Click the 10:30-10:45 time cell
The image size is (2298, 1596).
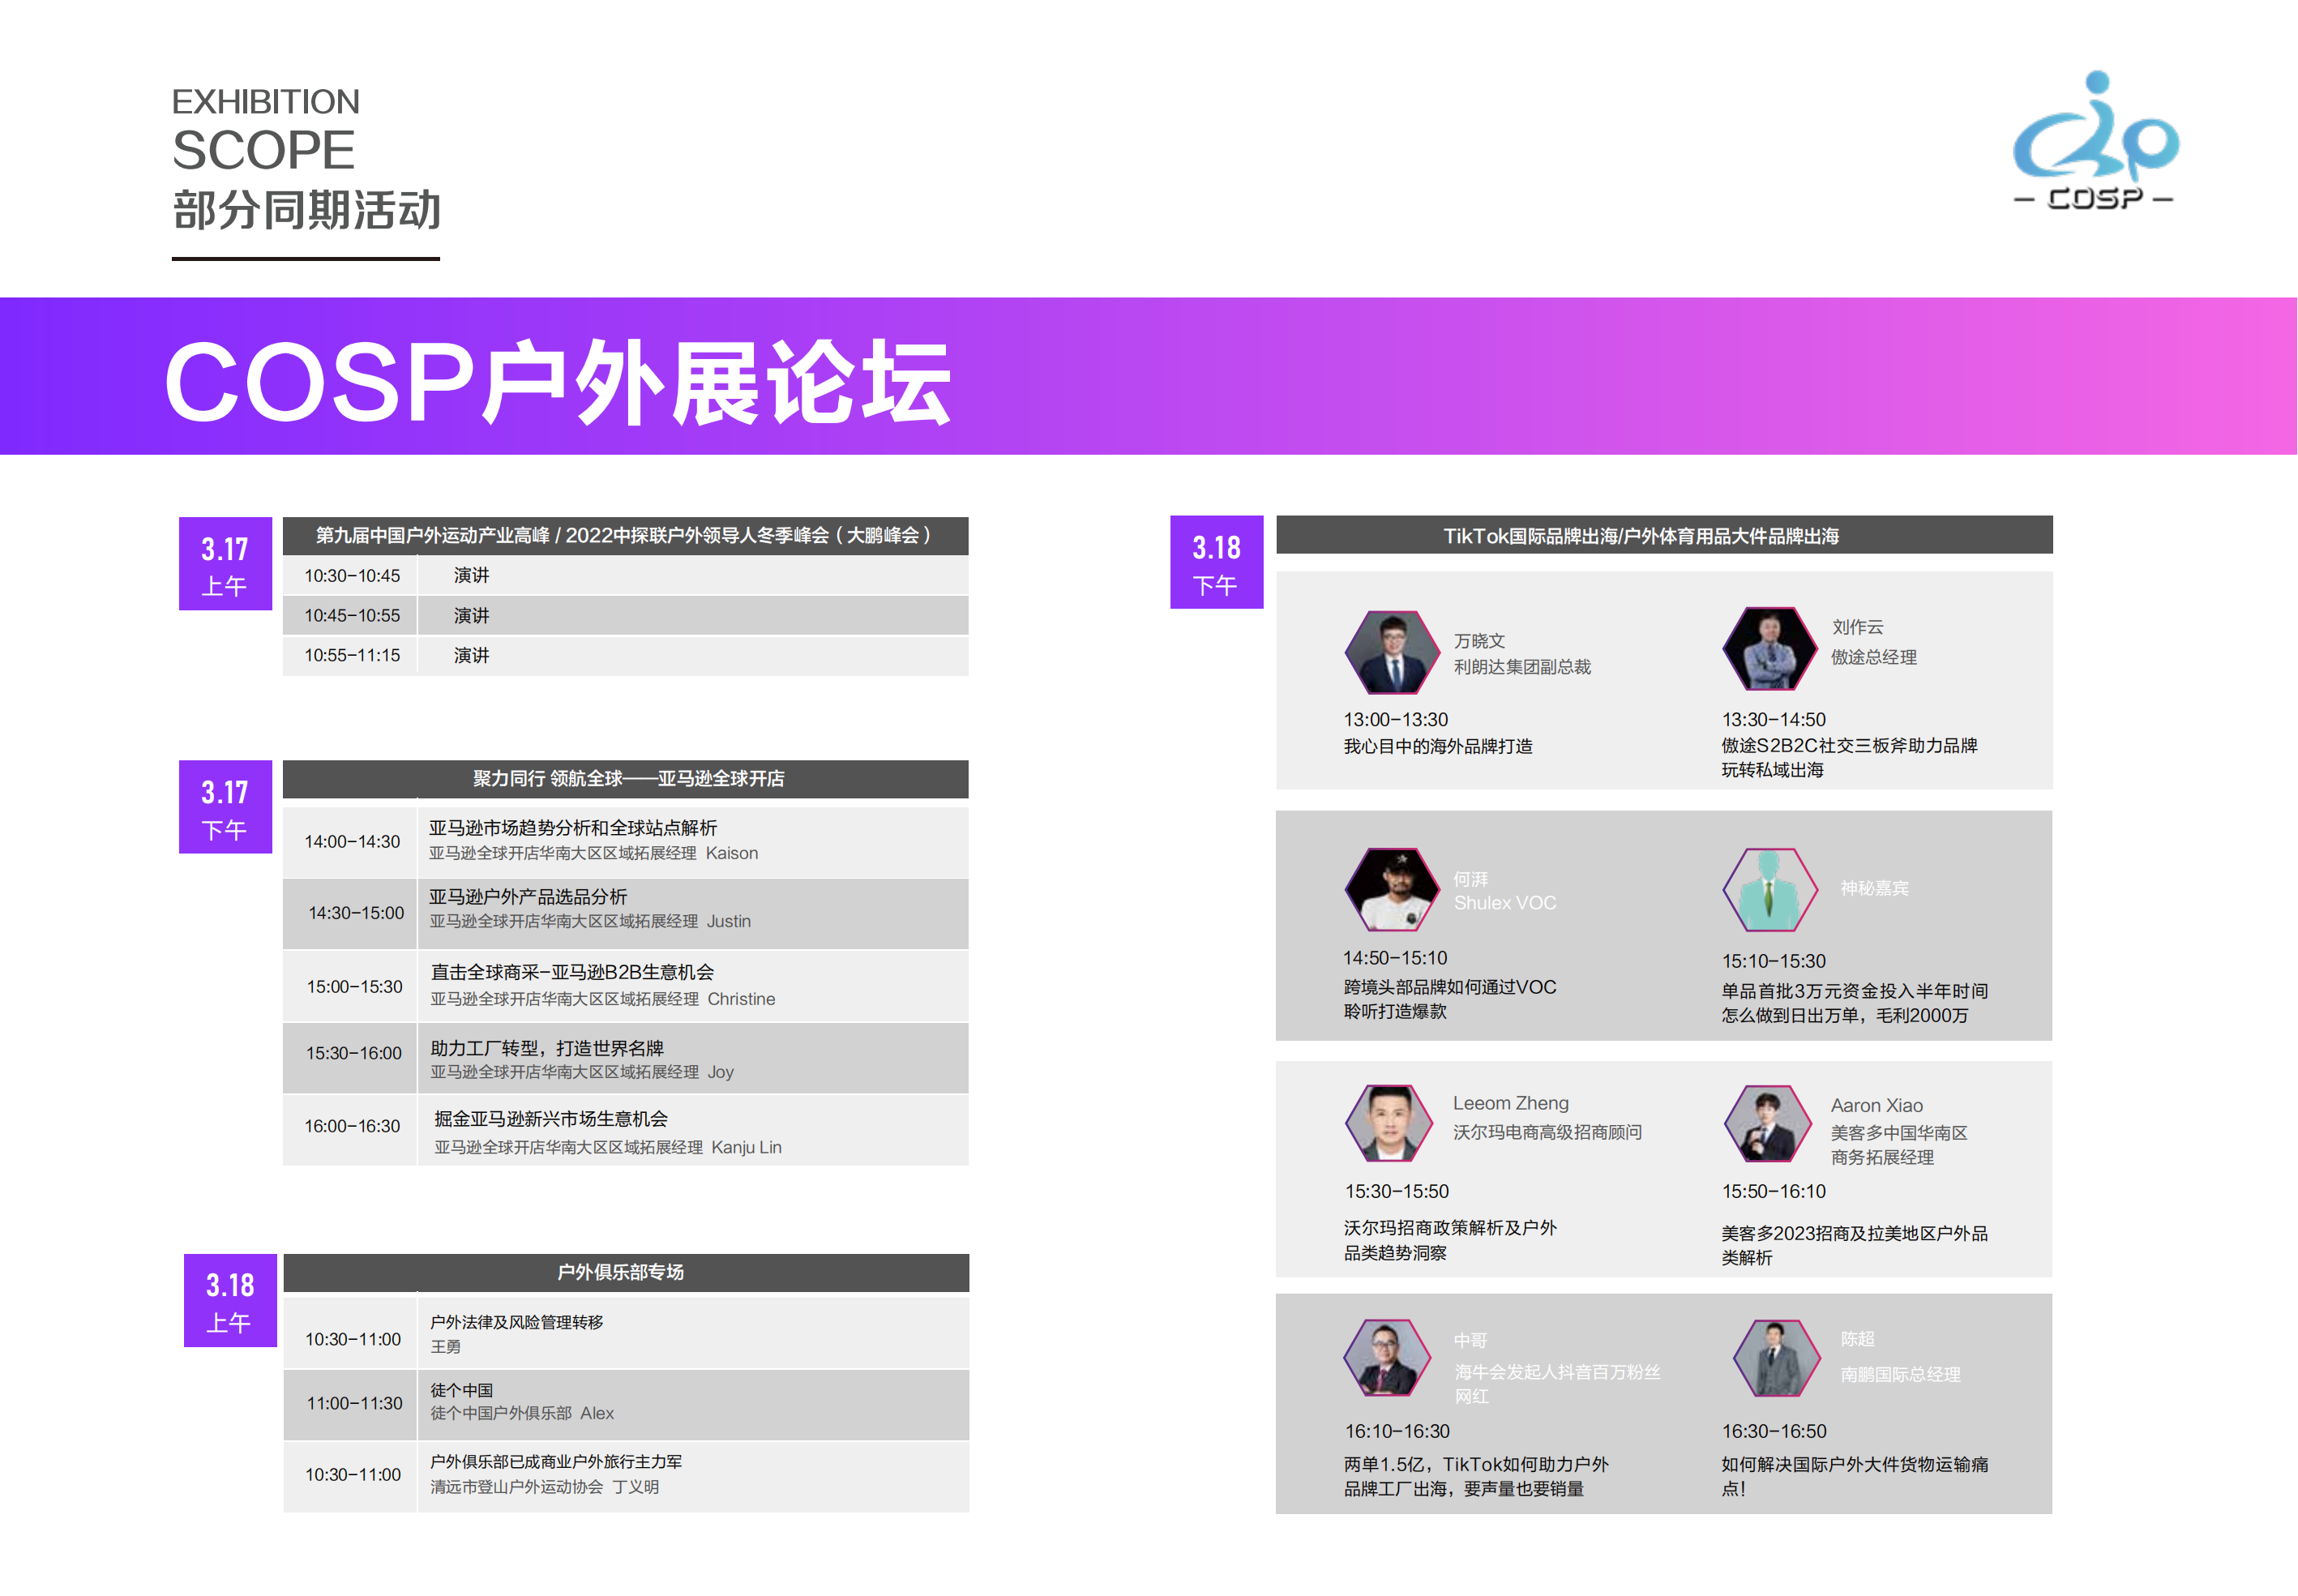[352, 576]
